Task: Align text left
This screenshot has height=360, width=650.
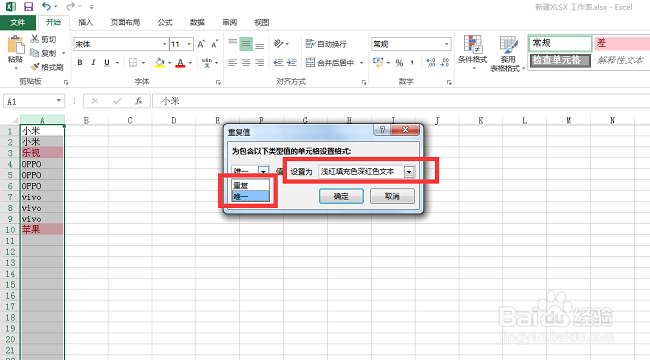Action: click(x=233, y=63)
